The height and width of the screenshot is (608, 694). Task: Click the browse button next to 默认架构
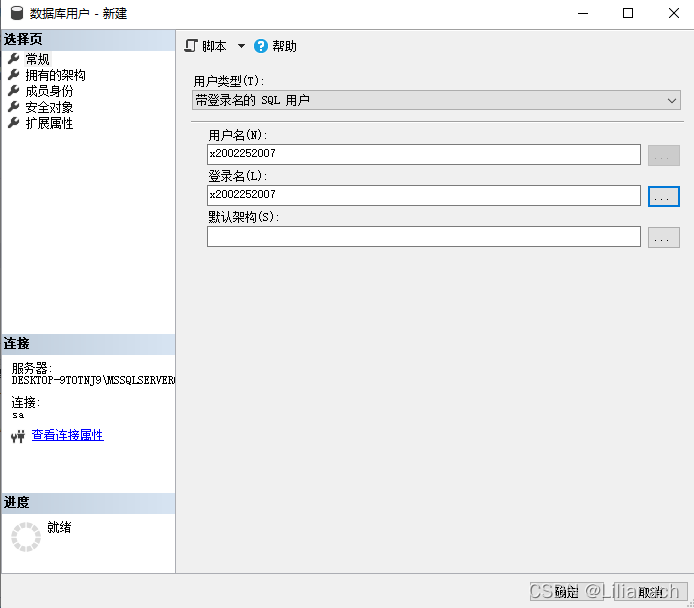664,238
